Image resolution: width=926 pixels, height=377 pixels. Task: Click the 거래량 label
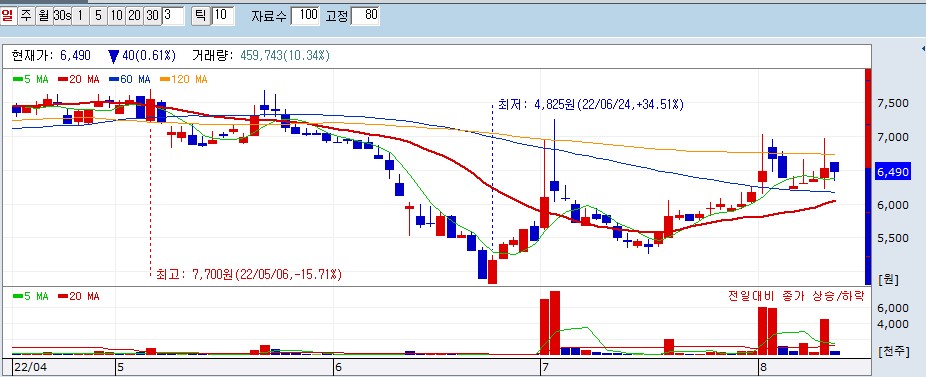click(x=213, y=56)
